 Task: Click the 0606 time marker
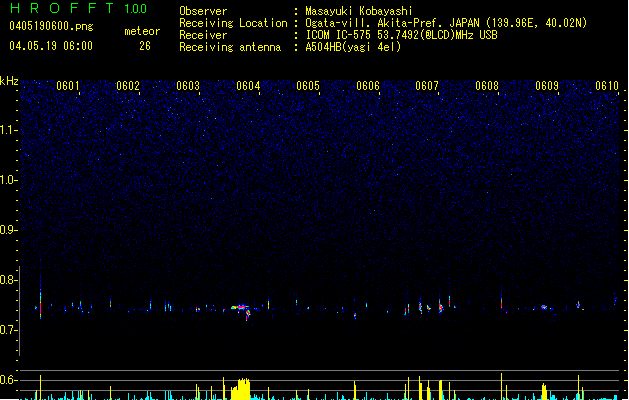368,86
